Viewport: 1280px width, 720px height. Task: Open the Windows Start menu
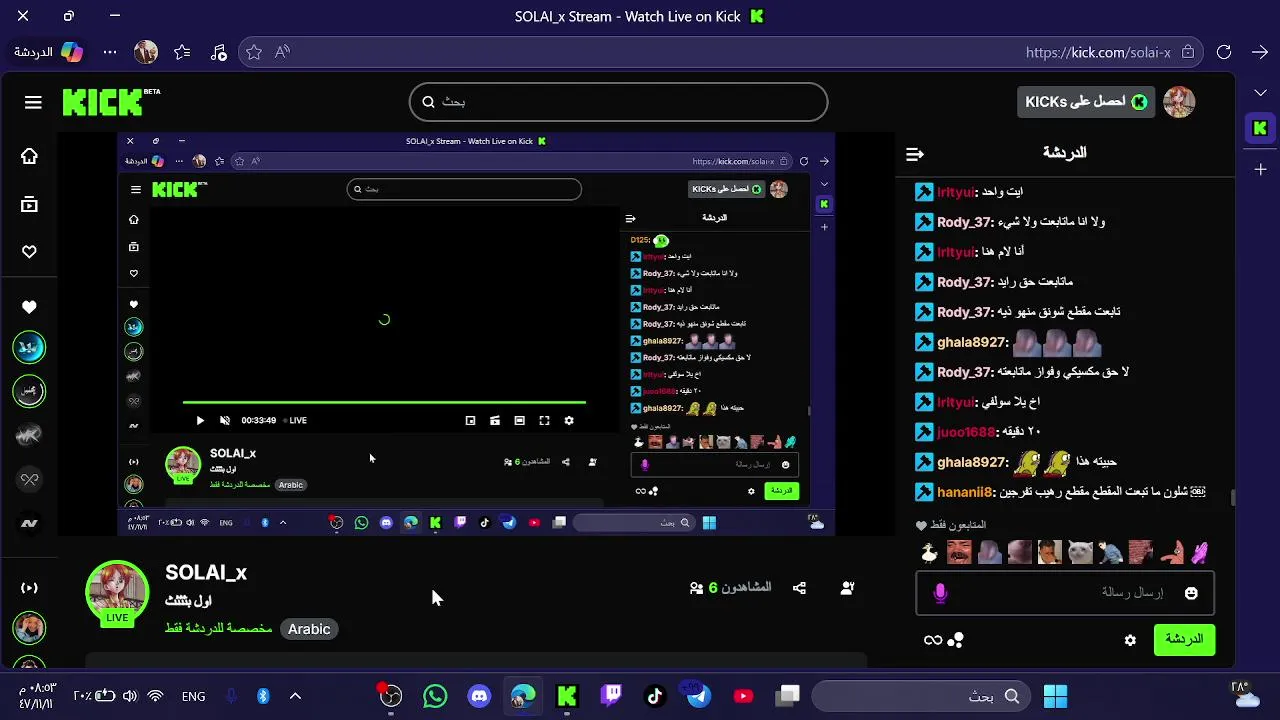coord(1055,696)
